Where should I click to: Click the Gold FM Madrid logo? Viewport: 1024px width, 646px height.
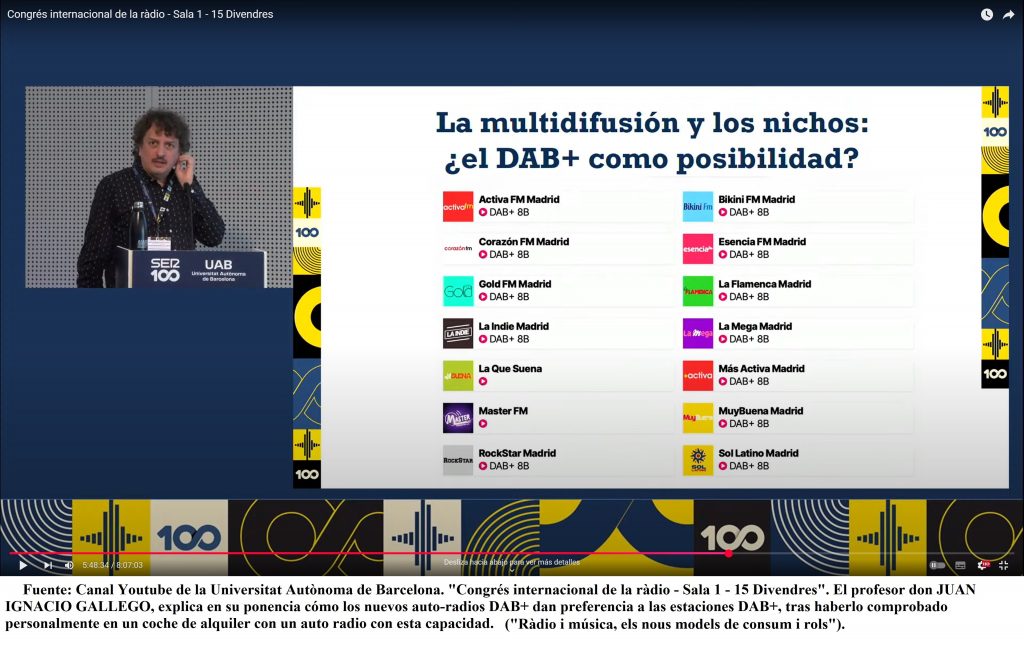click(458, 291)
